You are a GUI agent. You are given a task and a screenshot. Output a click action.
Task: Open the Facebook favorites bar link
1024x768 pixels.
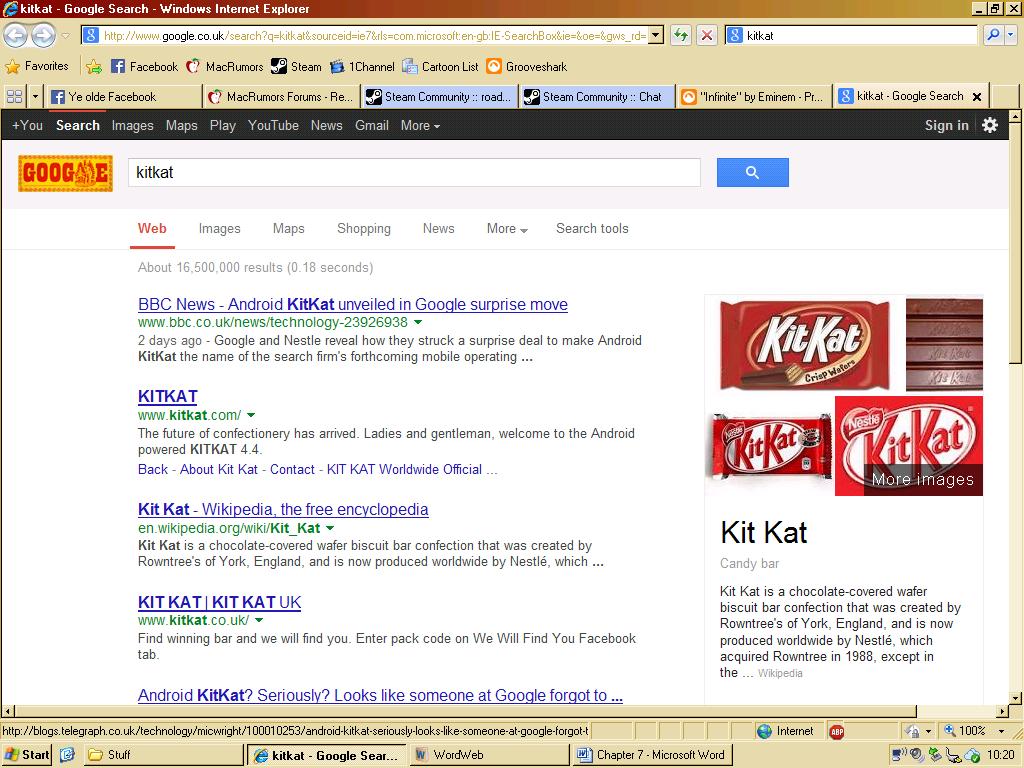(144, 67)
